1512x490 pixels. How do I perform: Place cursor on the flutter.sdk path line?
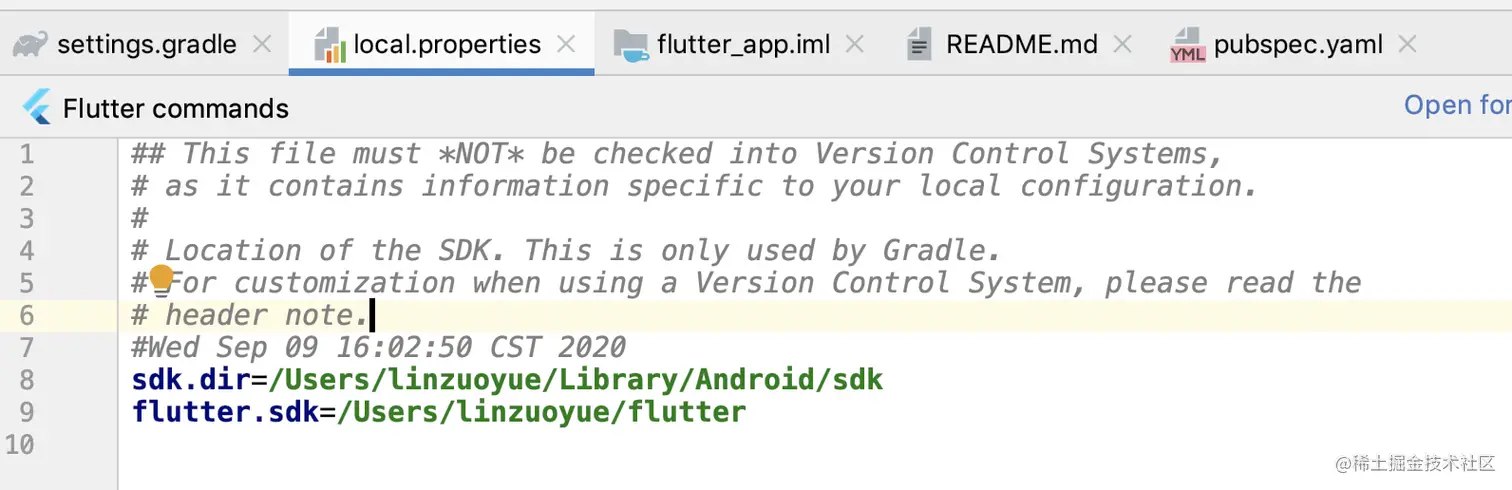click(439, 412)
